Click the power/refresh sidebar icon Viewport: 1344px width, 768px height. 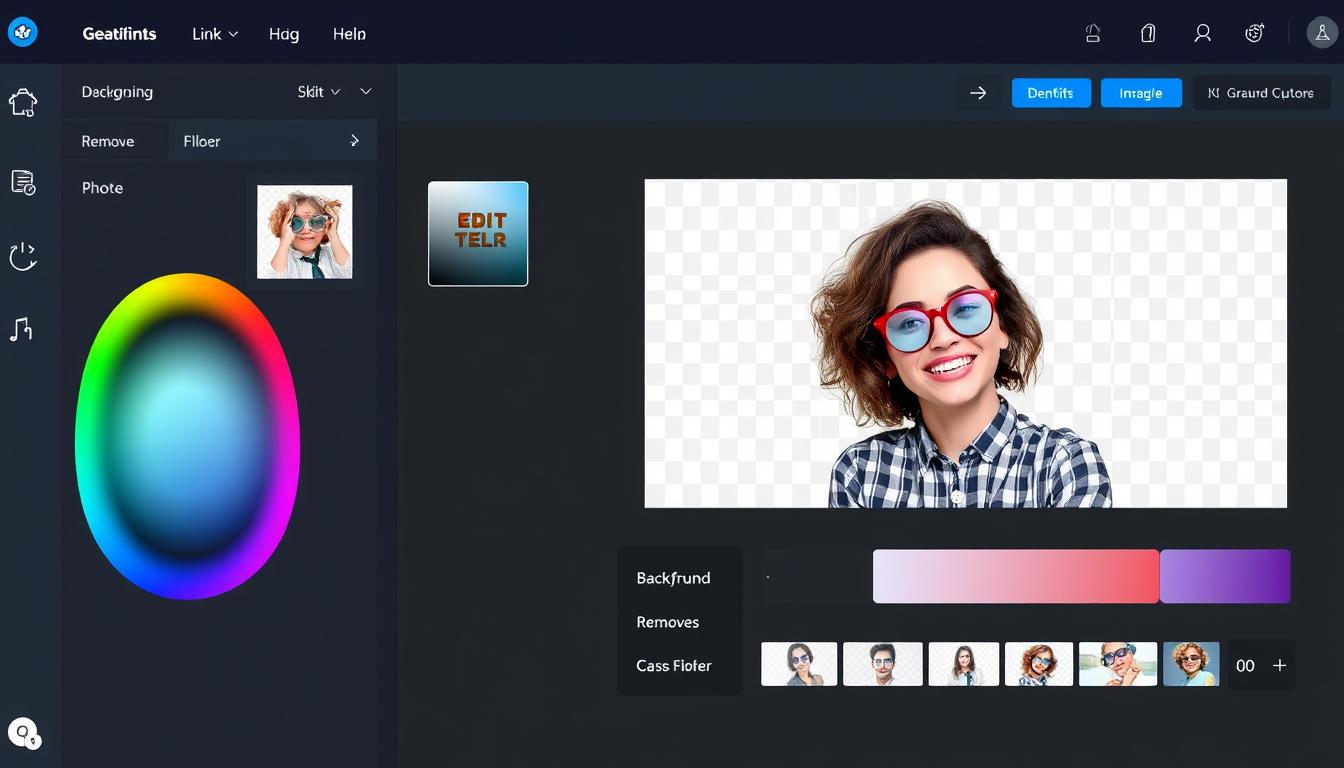(x=23, y=257)
